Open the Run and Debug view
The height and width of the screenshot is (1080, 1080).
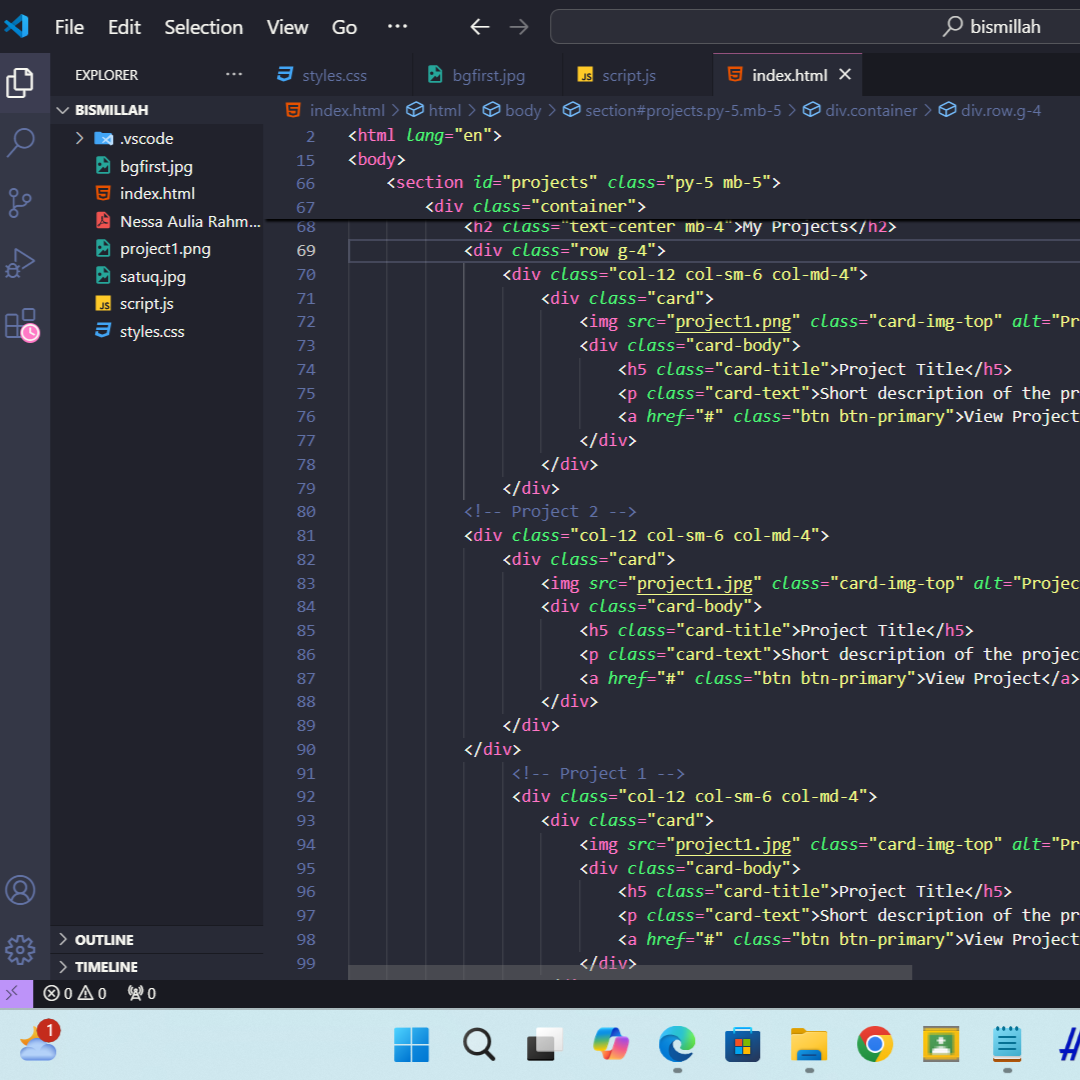coord(20,264)
